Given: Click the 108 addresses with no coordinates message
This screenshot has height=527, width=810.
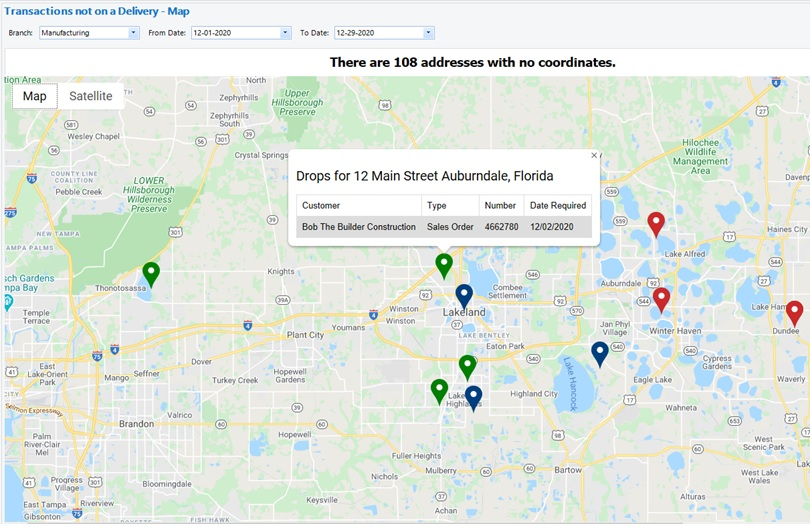Looking at the screenshot, I should pyautogui.click(x=473, y=63).
